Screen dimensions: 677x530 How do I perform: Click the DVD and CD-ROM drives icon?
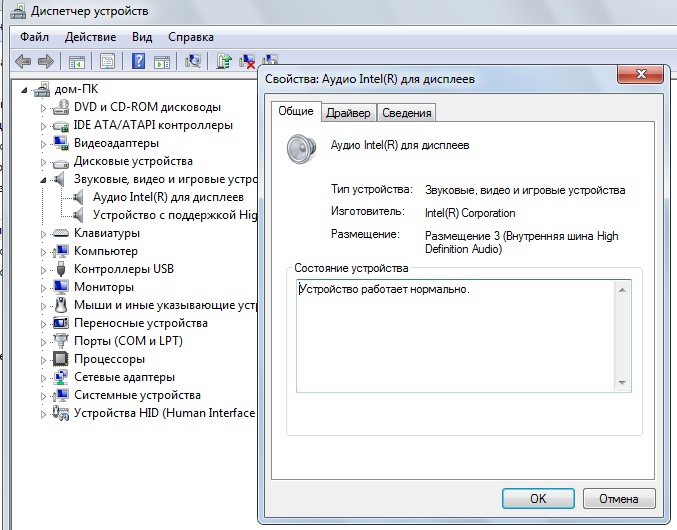pyautogui.click(x=60, y=107)
